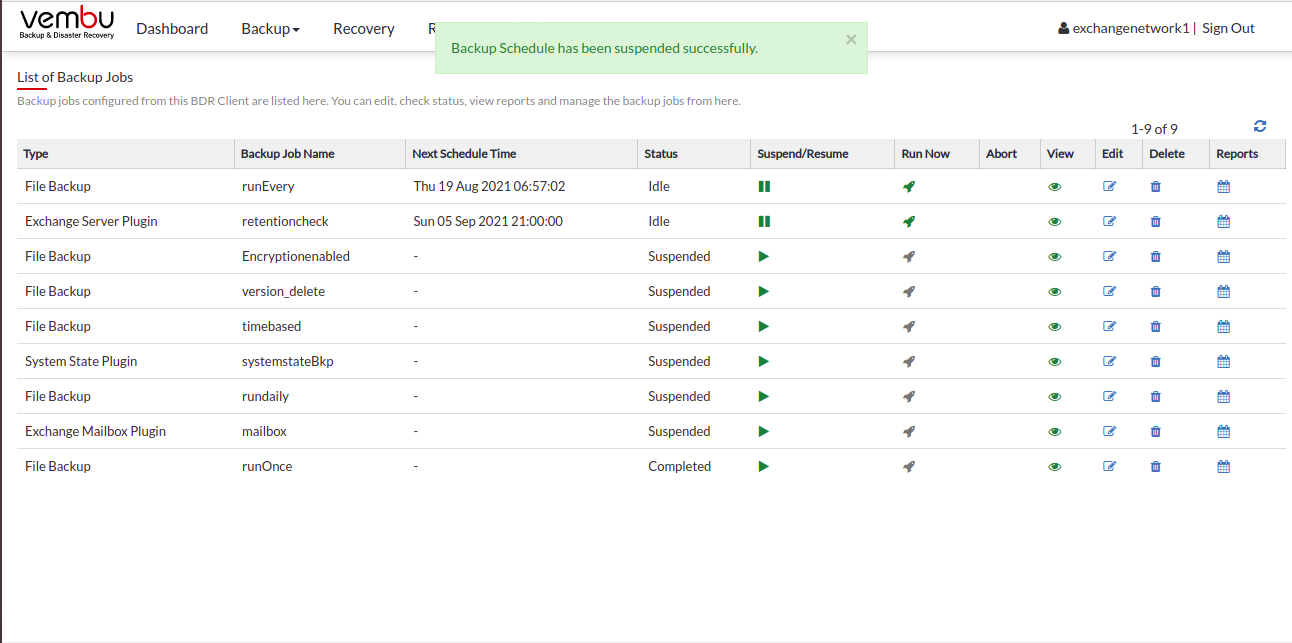Delete the timebased backup job

coord(1156,326)
